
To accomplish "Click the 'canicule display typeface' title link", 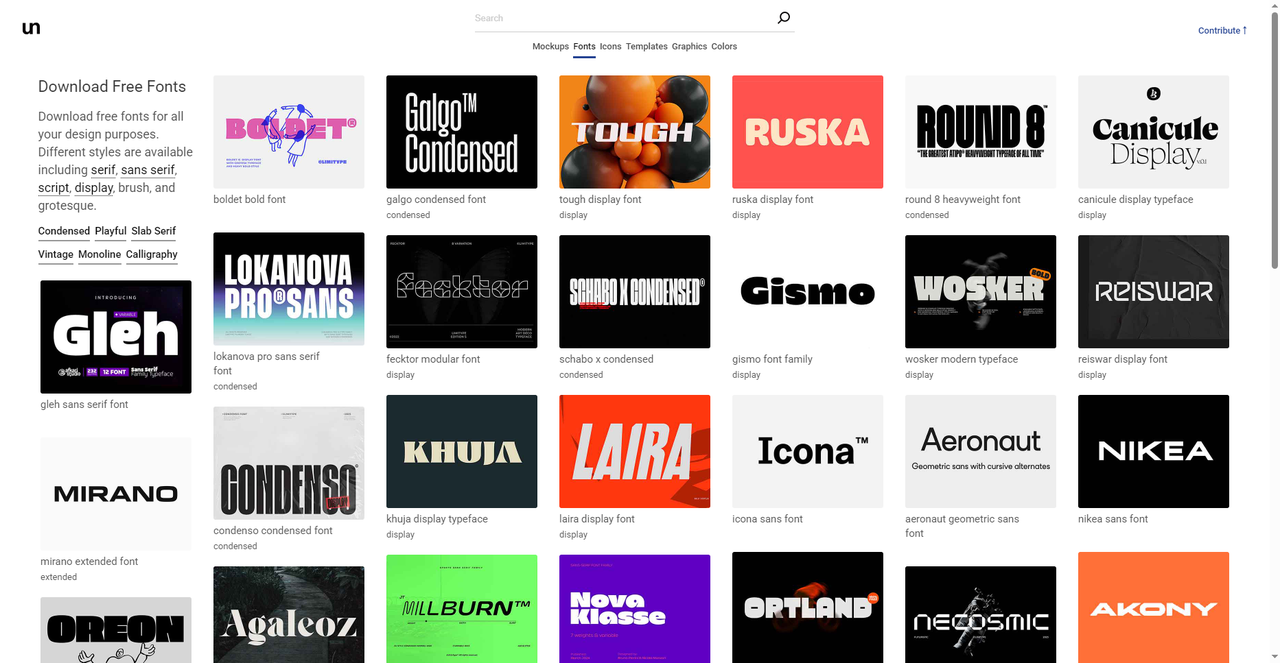I will coord(1135,200).
